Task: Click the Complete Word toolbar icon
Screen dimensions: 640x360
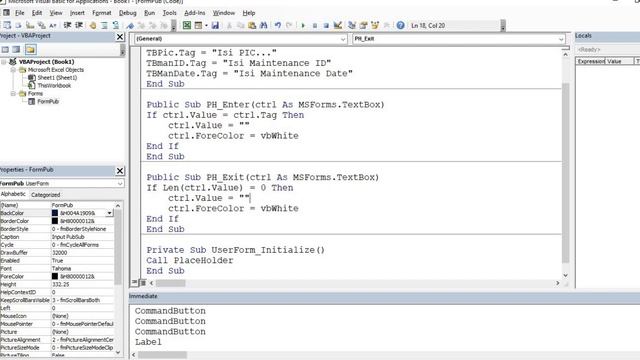Action: (53, 25)
